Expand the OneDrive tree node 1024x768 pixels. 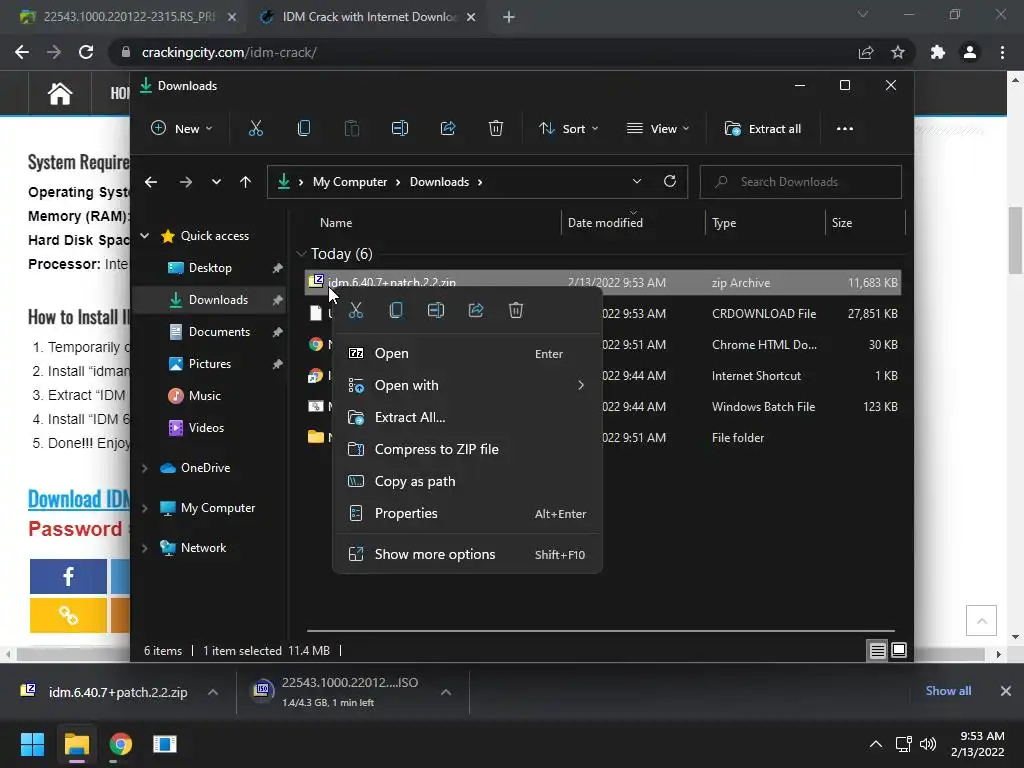(x=145, y=468)
